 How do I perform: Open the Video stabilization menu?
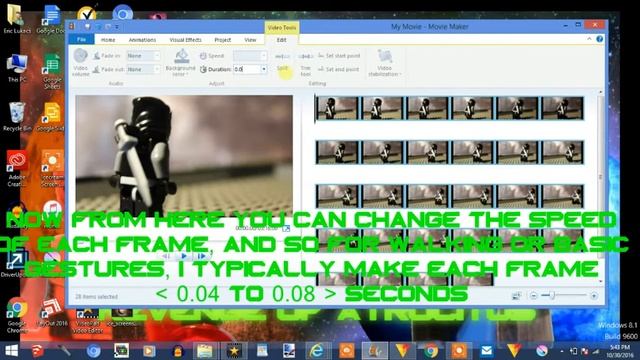pyautogui.click(x=384, y=63)
